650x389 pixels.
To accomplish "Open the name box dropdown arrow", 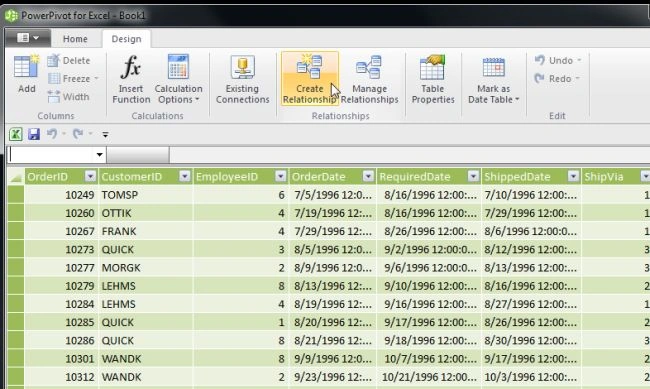I will click(99, 155).
